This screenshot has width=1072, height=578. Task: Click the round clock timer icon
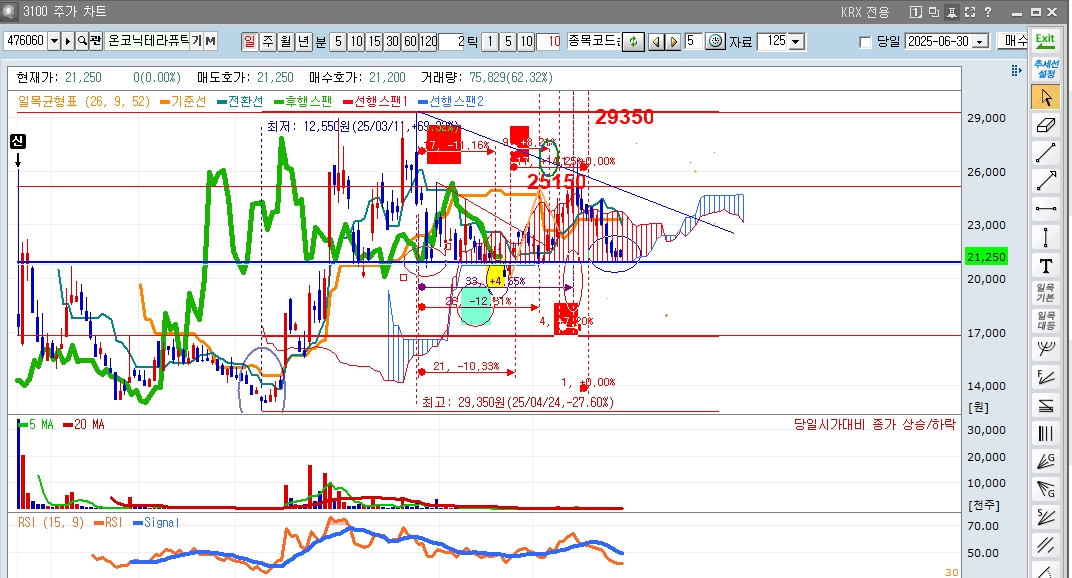(x=715, y=42)
